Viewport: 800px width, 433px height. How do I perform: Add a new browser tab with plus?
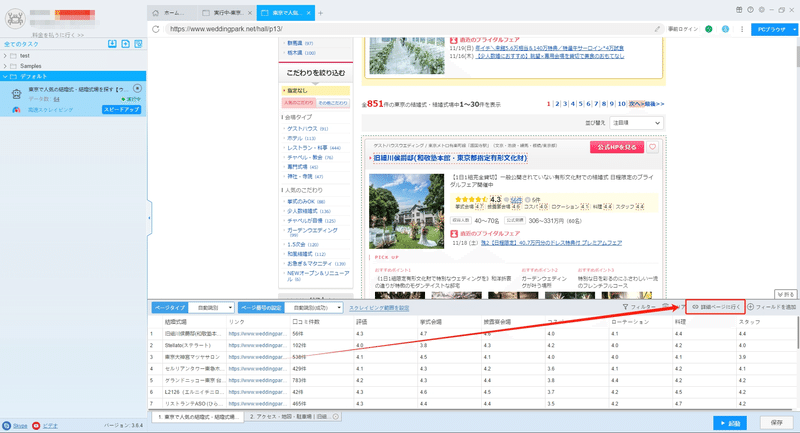coord(320,13)
